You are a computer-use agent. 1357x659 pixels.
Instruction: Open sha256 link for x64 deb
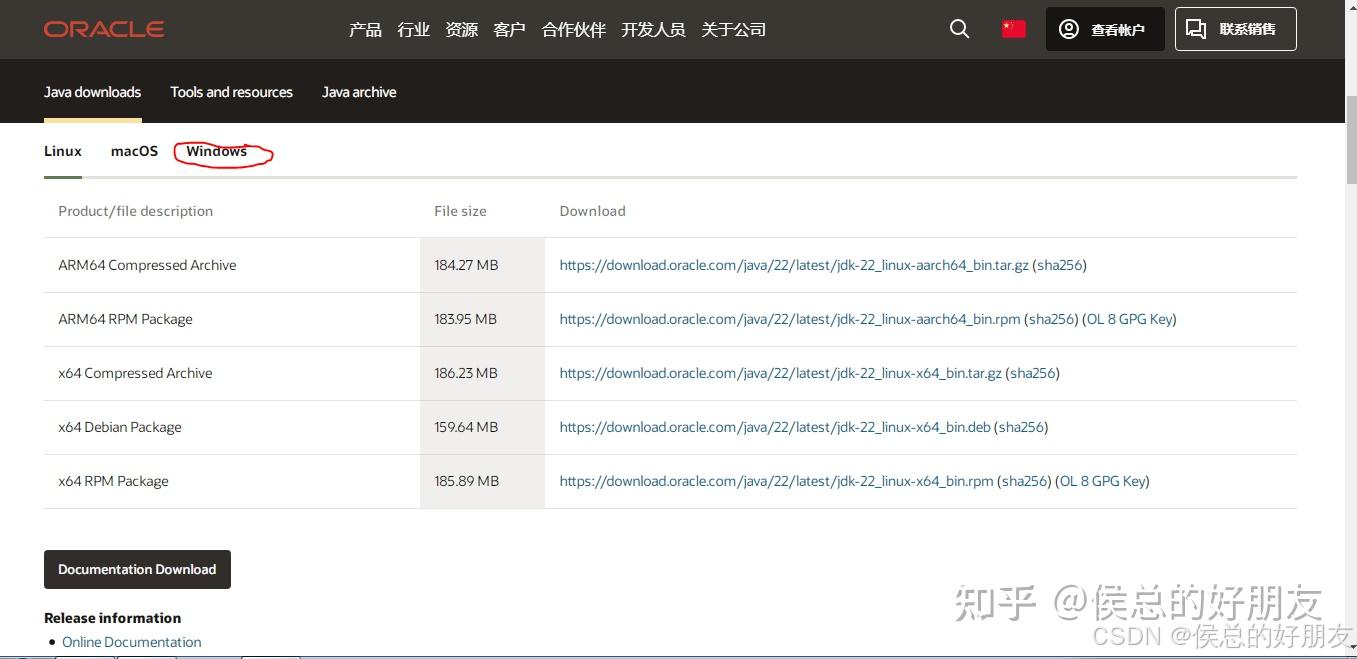(x=1021, y=427)
